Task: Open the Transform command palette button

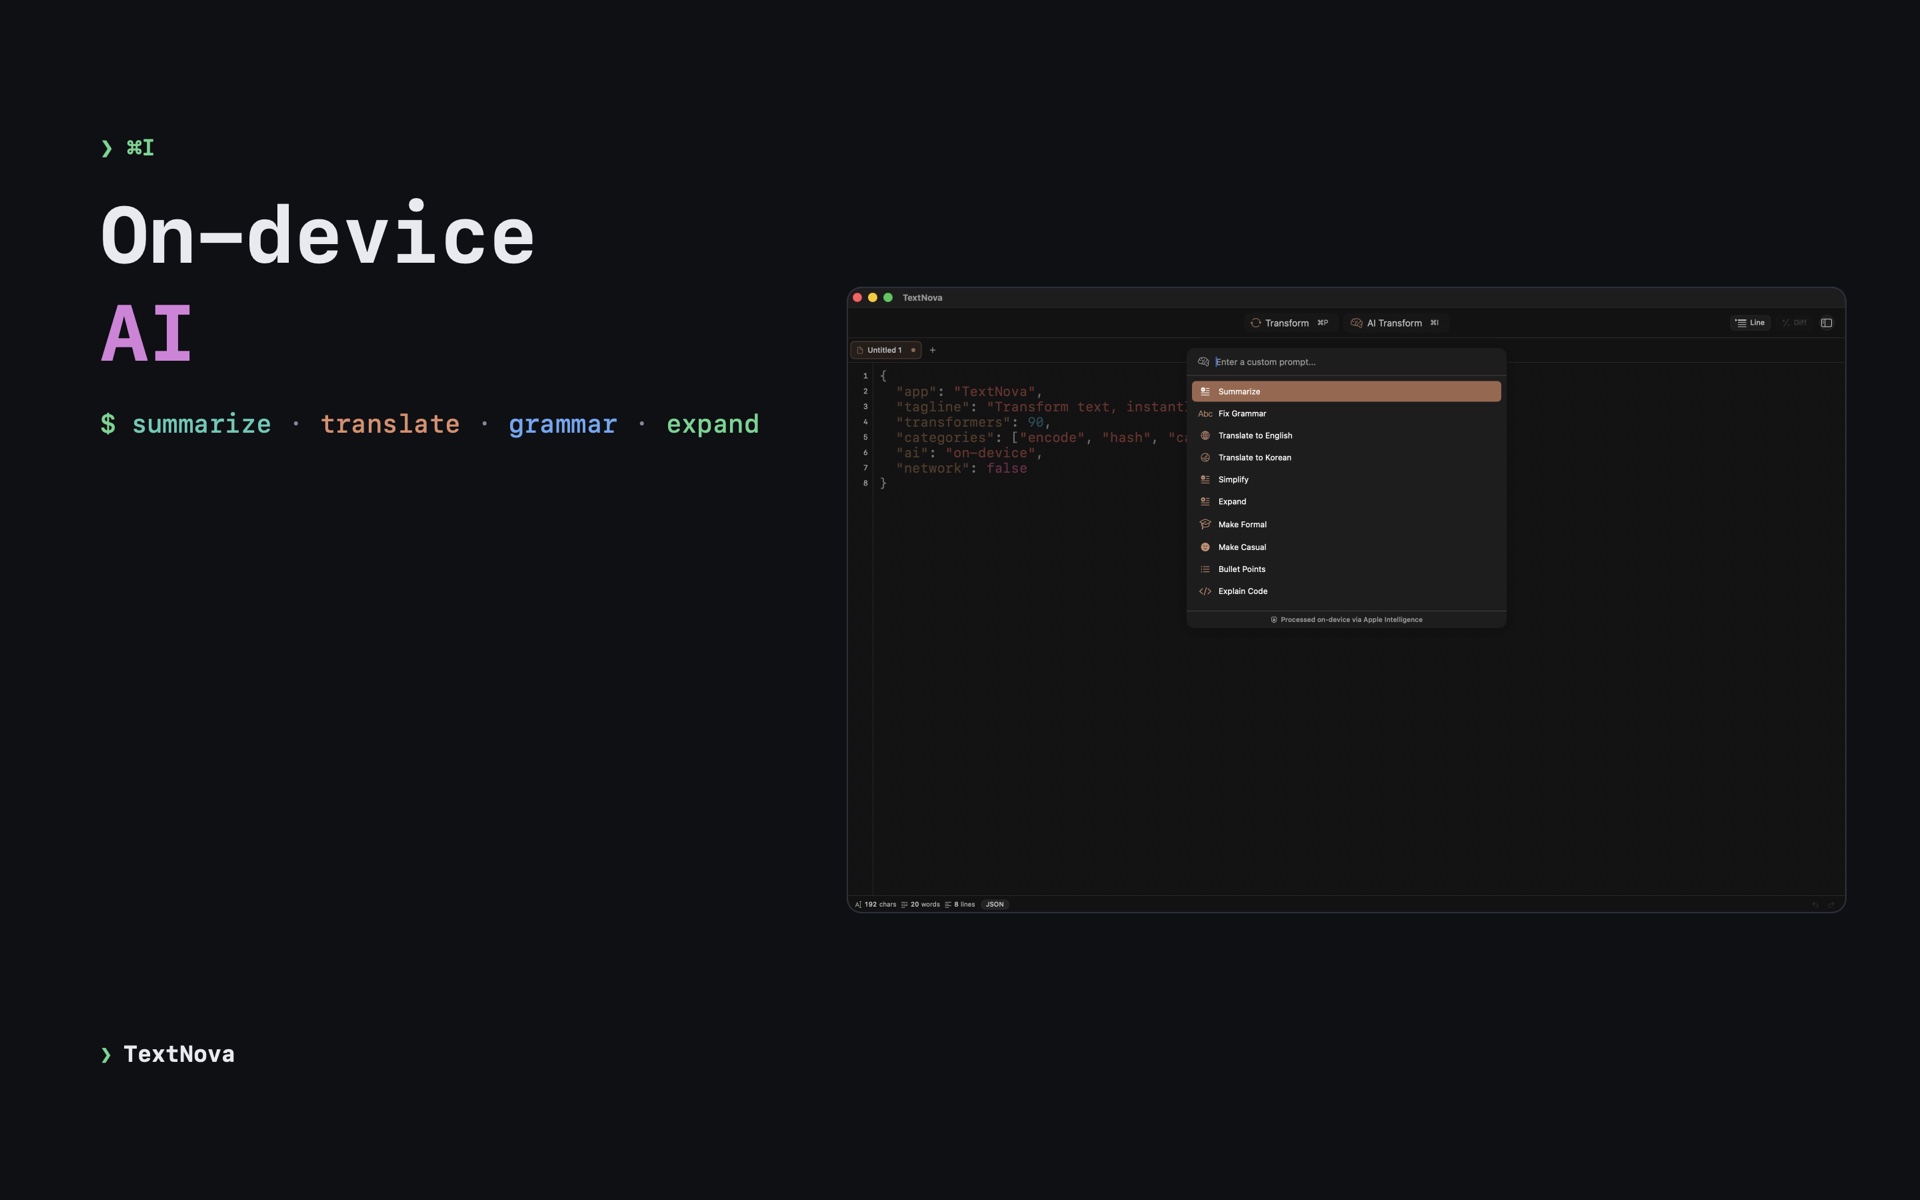Action: click(1289, 323)
